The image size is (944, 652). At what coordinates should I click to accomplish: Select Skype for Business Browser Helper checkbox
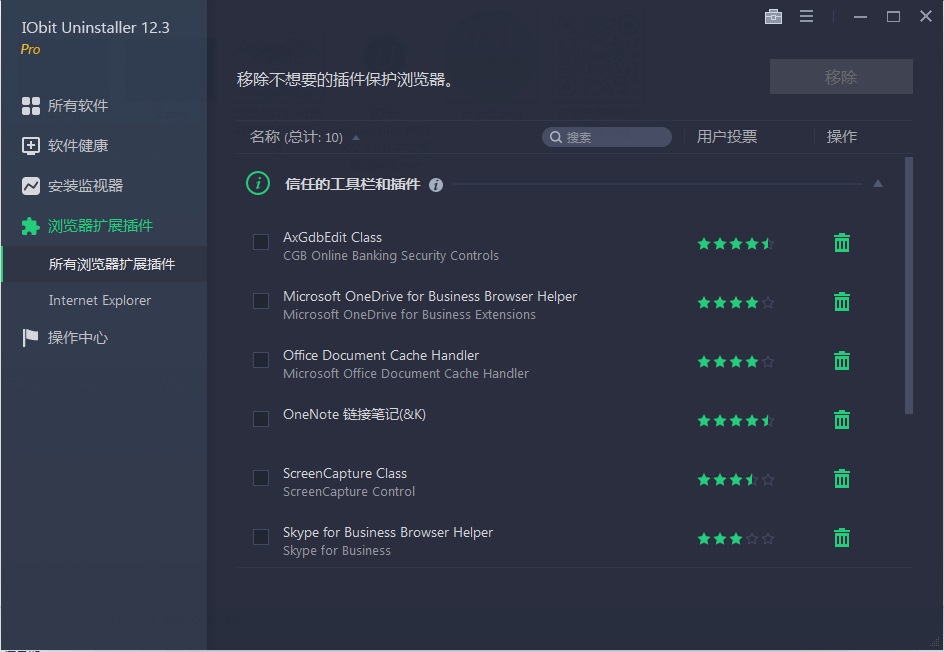(x=261, y=537)
